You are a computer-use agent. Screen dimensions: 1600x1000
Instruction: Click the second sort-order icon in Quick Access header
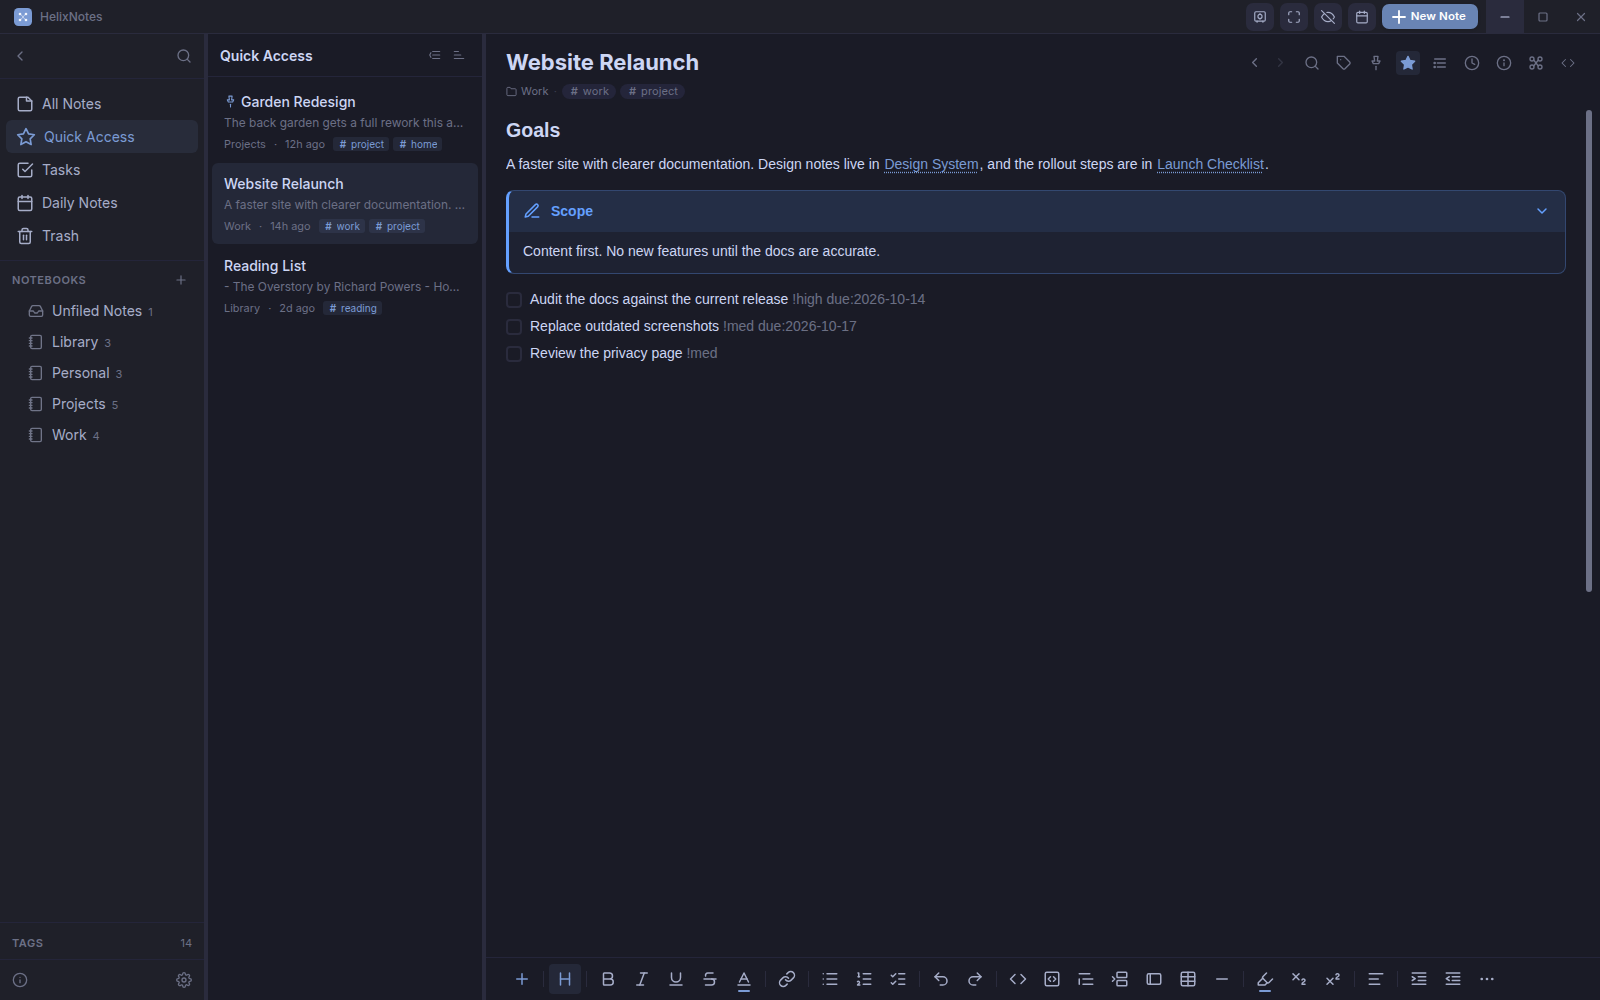[458, 56]
